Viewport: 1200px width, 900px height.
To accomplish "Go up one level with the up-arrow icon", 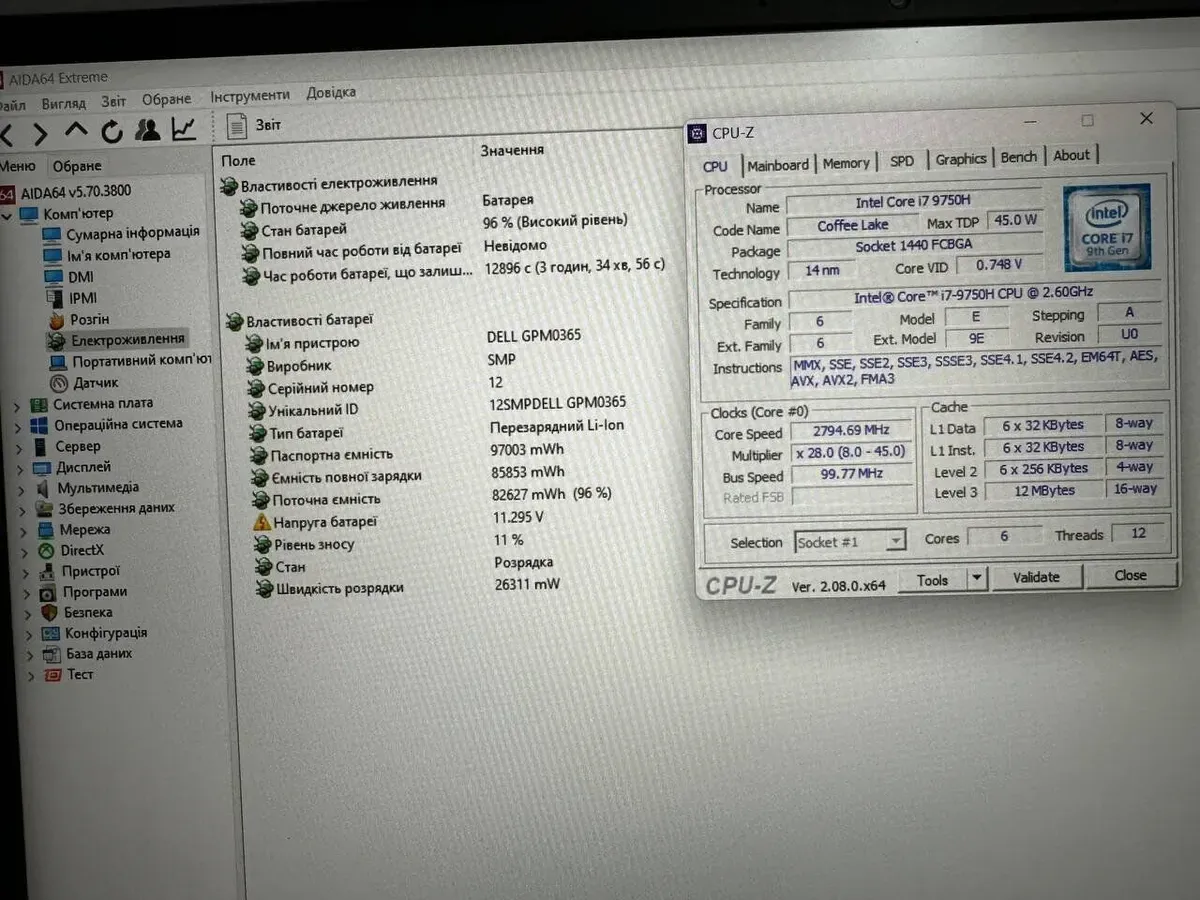I will pyautogui.click(x=76, y=131).
